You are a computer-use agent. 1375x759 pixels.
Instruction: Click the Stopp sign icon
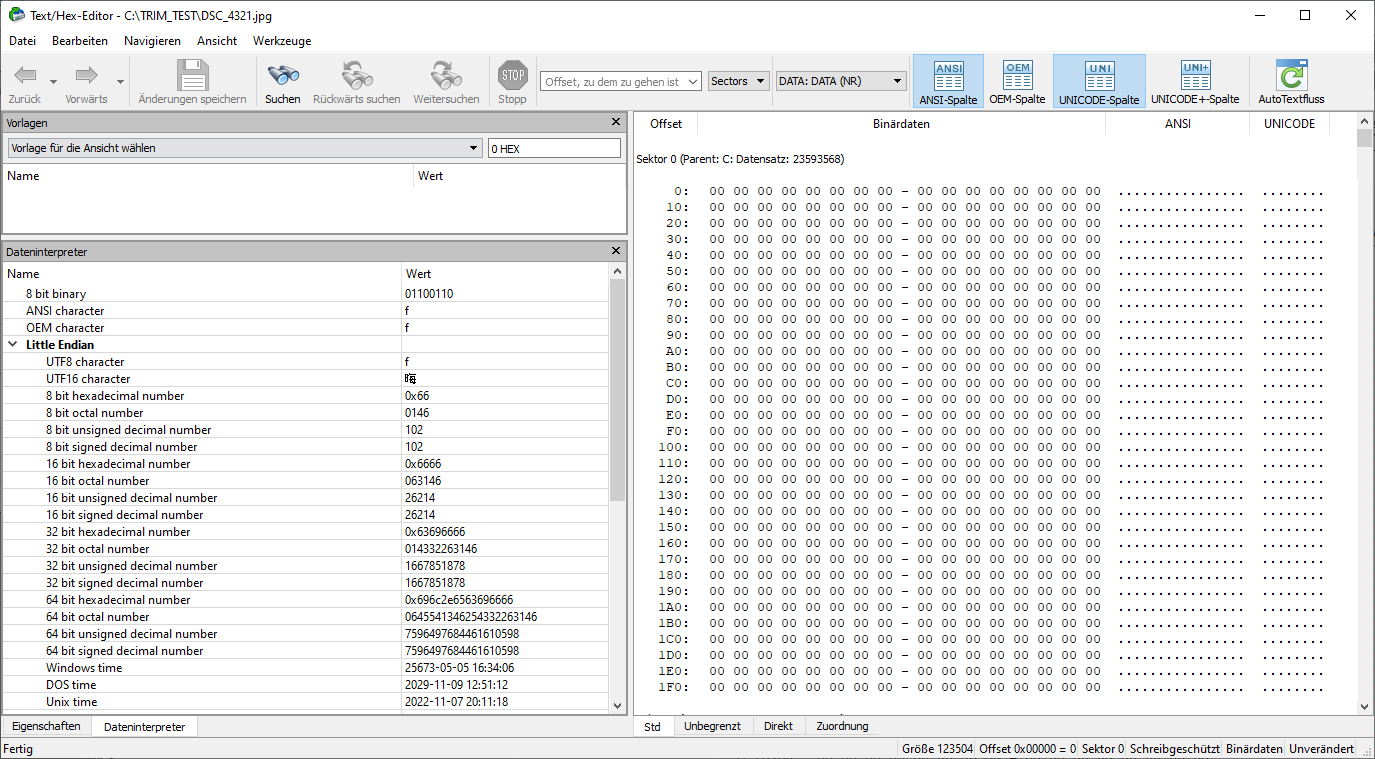click(x=512, y=75)
